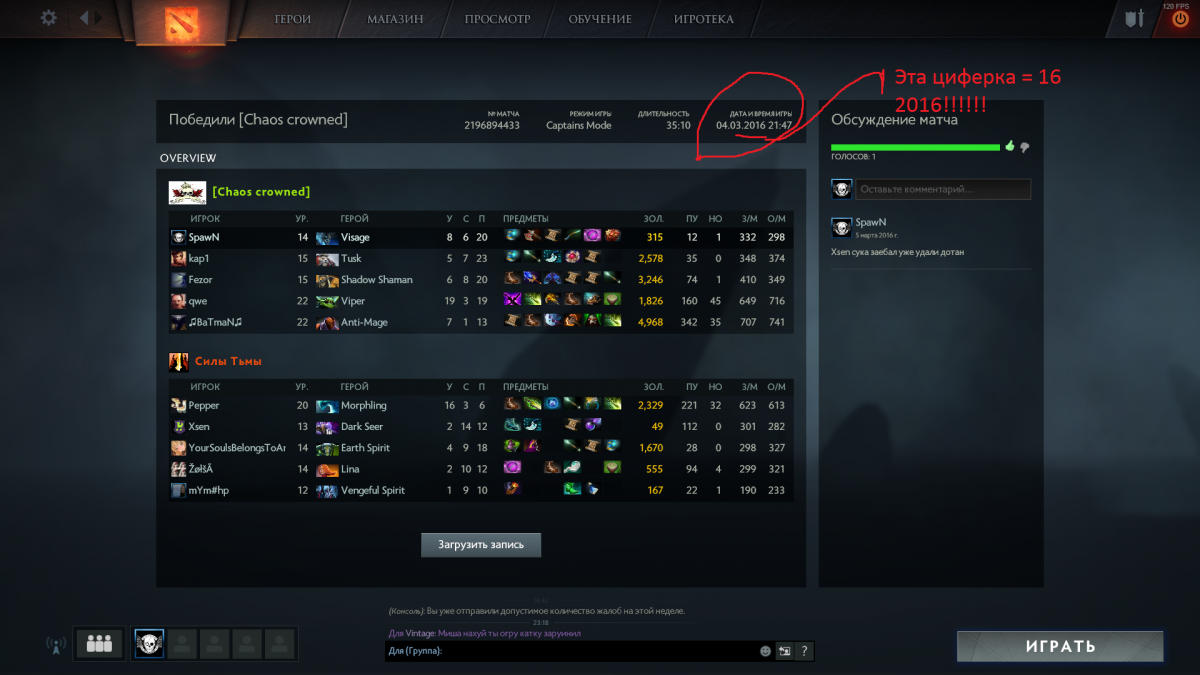Image resolution: width=1200 pixels, height=675 pixels.
Task: Switch to the ГЕРОИ tab
Action: pyautogui.click(x=292, y=19)
